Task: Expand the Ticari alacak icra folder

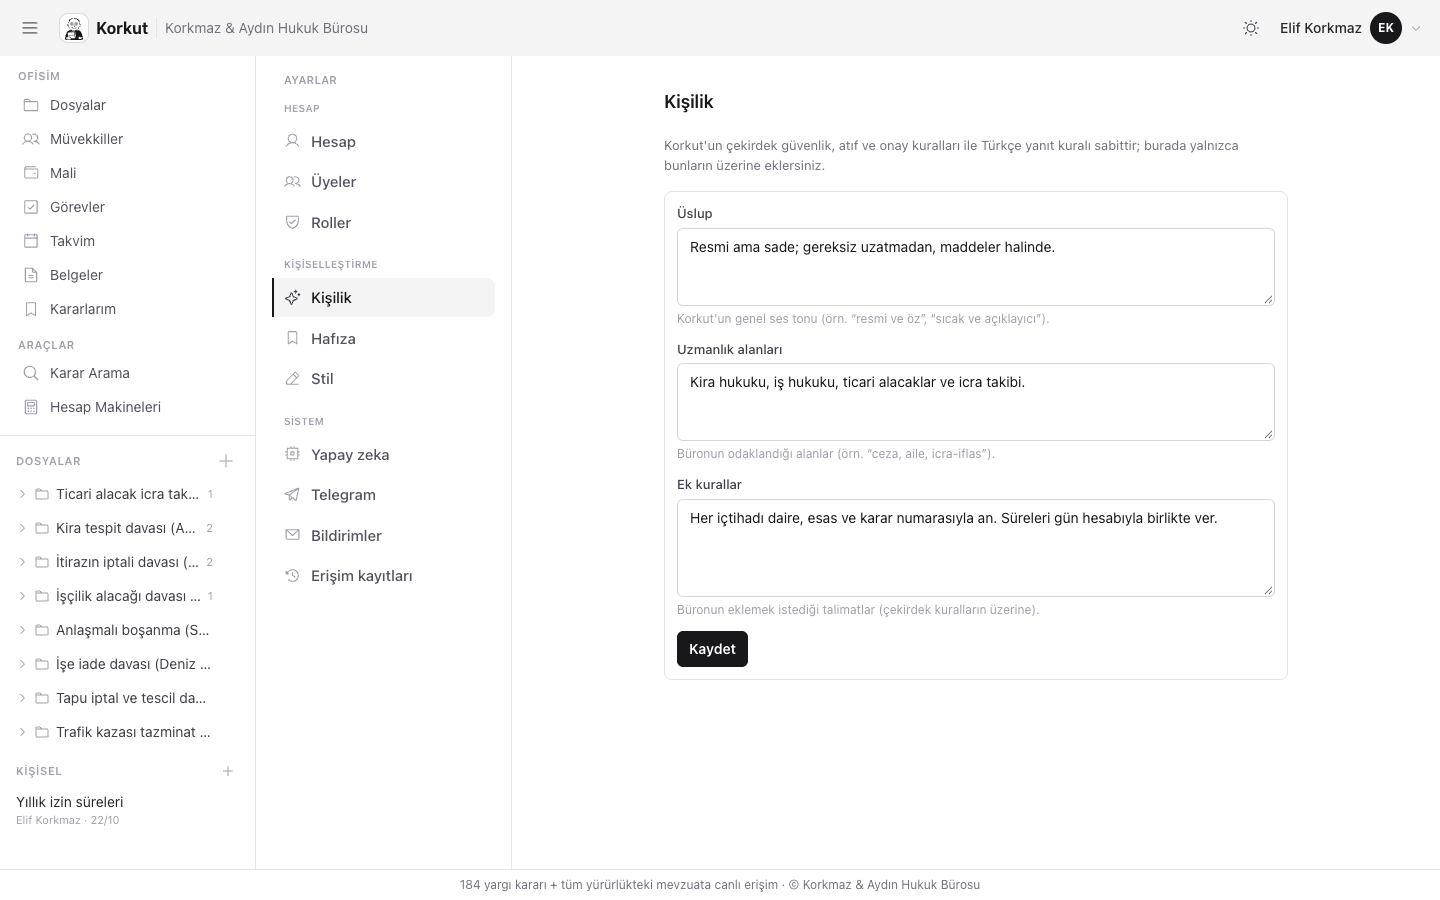Action: pos(22,494)
